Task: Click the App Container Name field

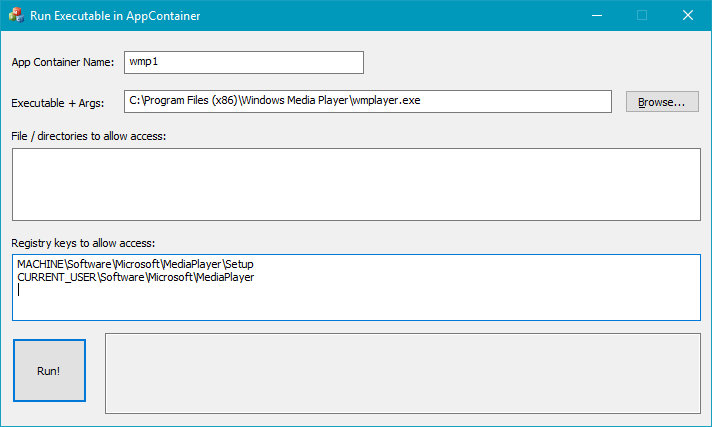Action: coord(244,62)
